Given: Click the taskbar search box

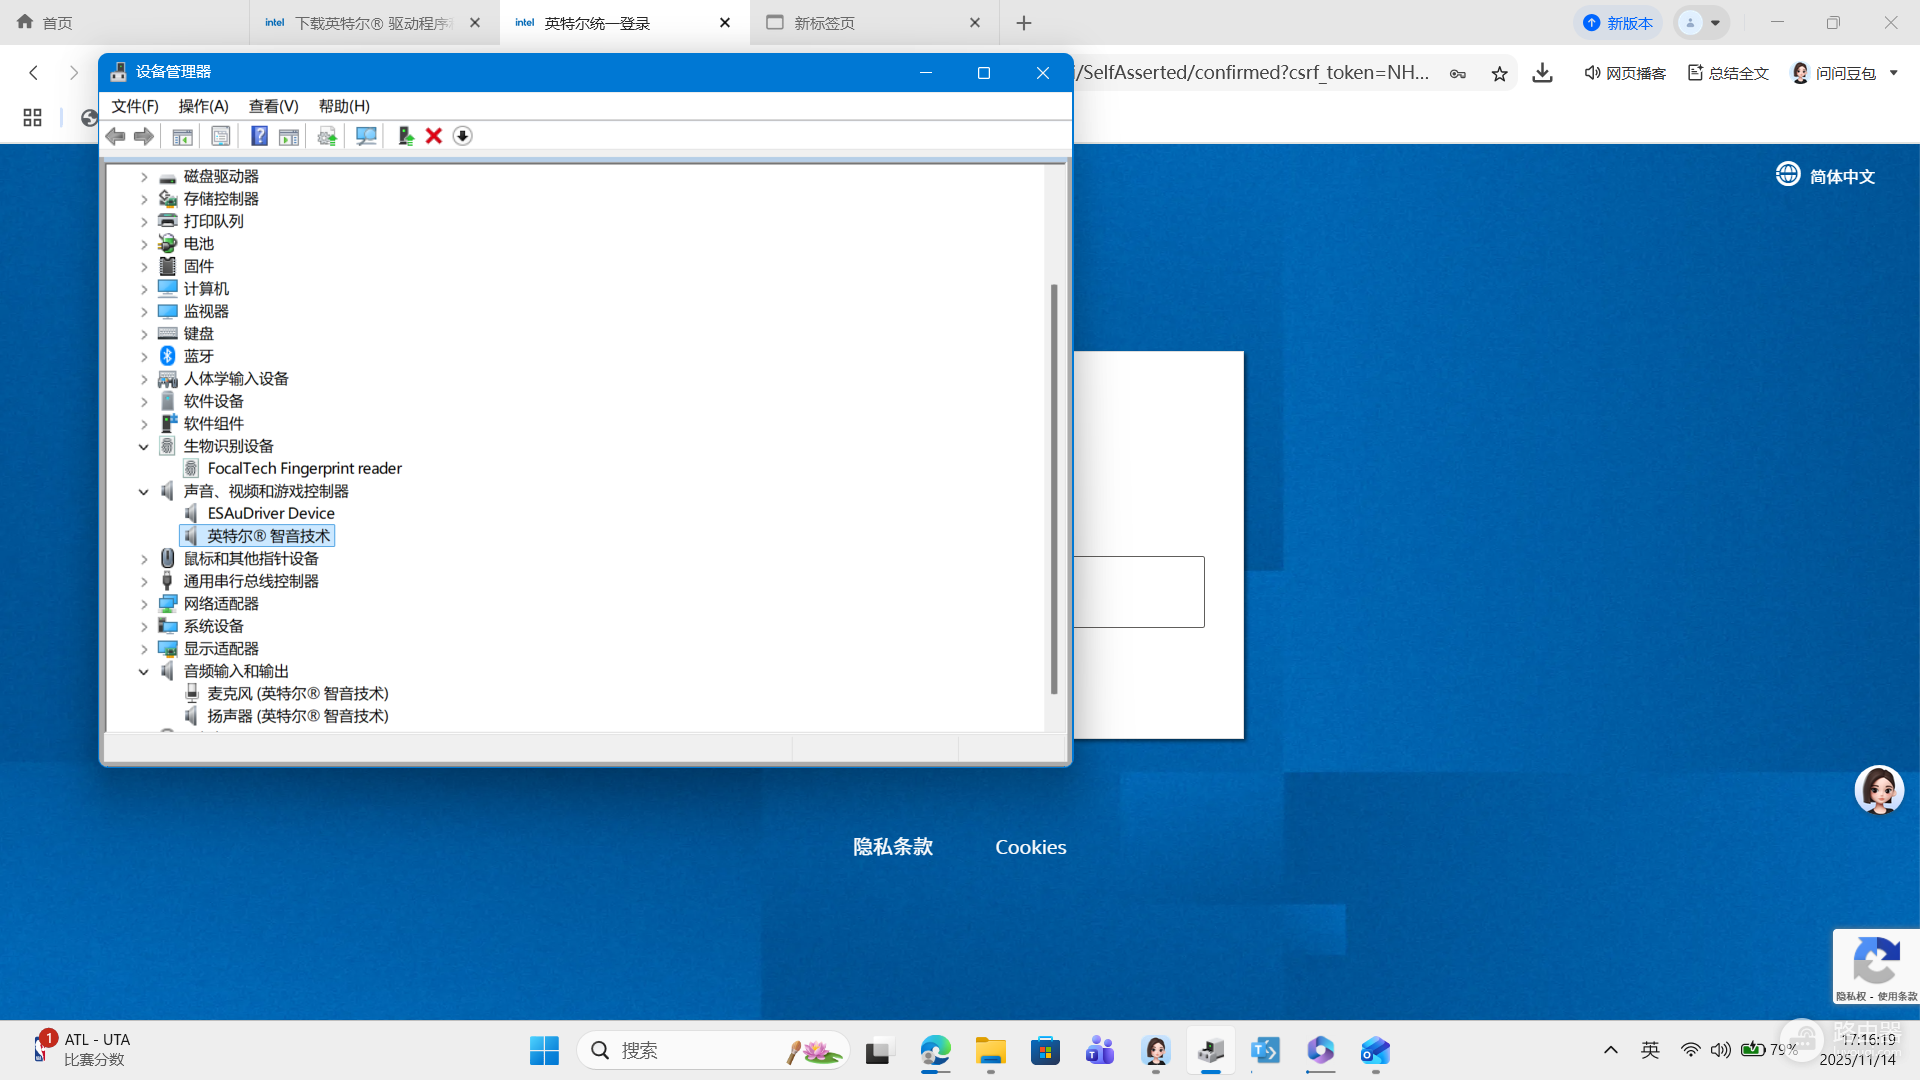Looking at the screenshot, I should pos(713,1050).
